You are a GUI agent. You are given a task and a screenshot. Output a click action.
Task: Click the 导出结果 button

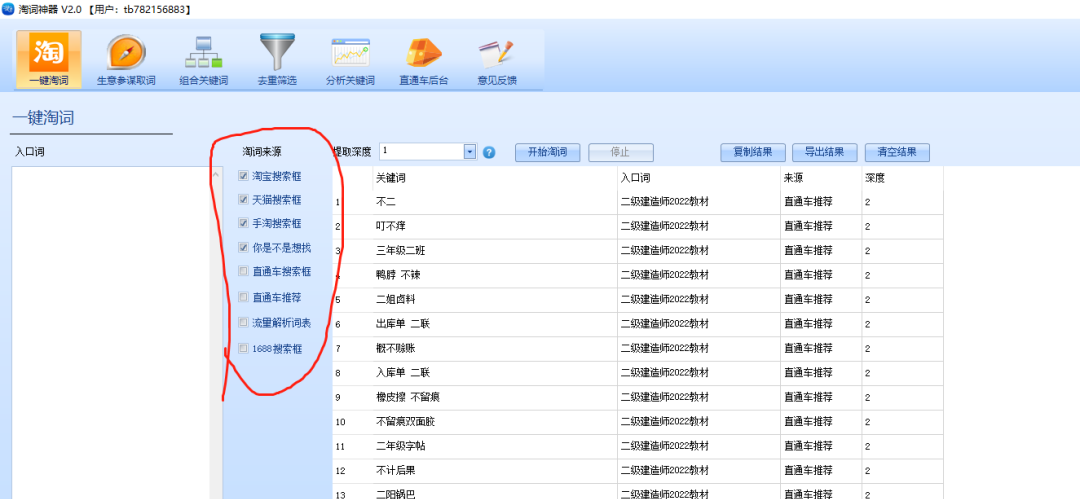(x=824, y=152)
